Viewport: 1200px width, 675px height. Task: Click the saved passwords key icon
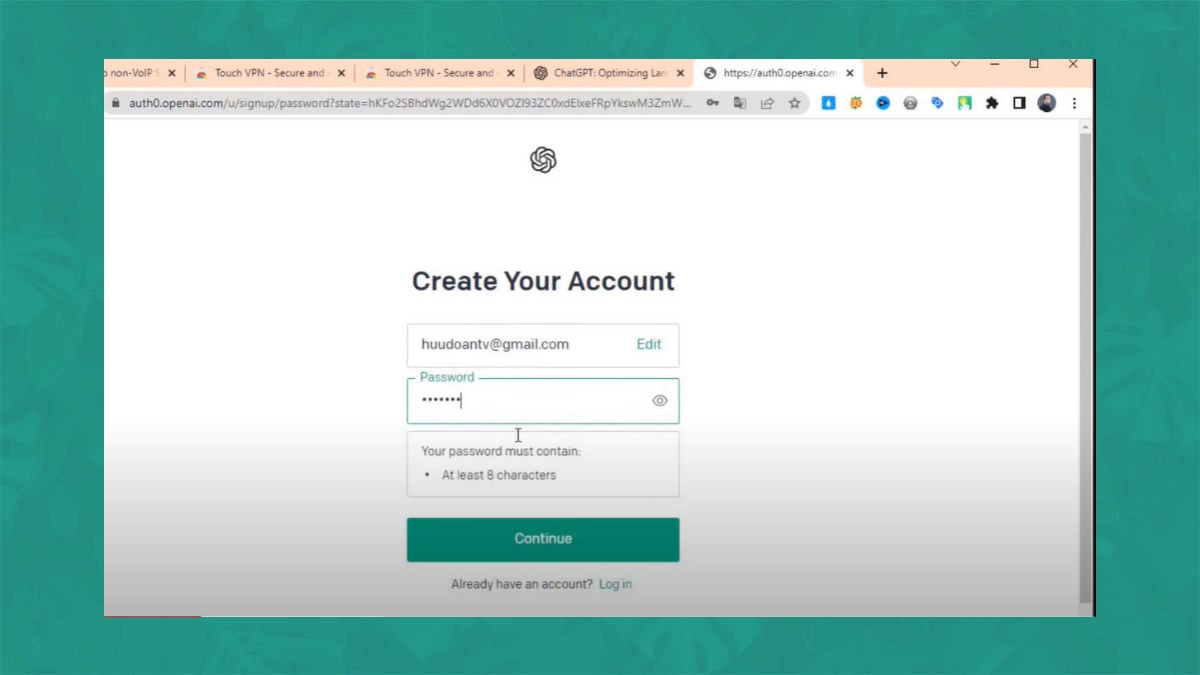(x=712, y=103)
